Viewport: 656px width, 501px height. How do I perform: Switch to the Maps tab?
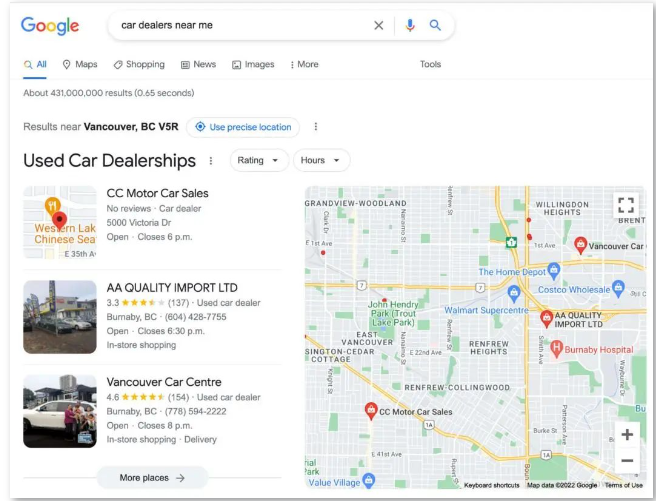click(x=80, y=64)
